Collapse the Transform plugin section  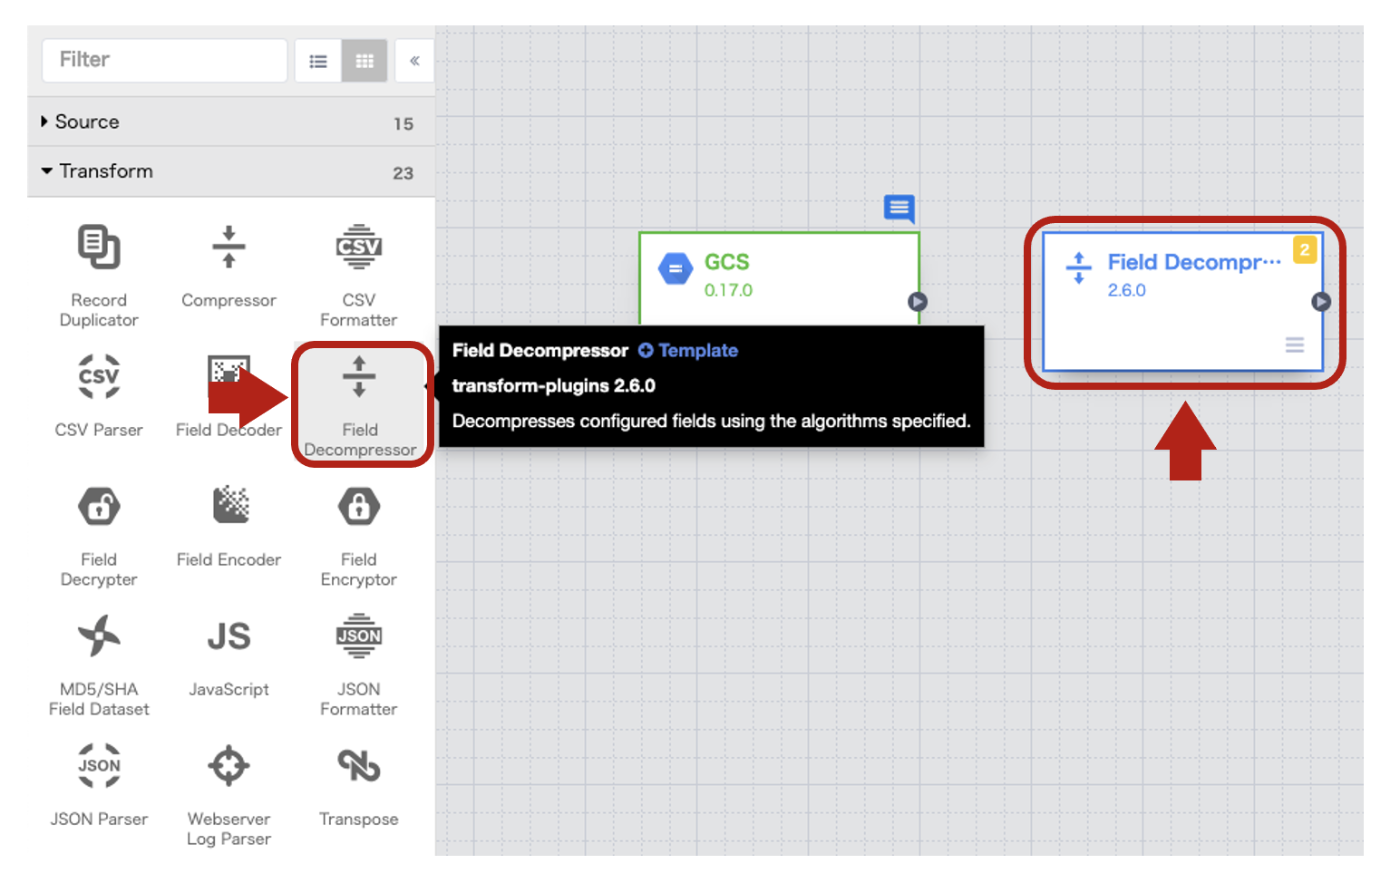tap(232, 171)
